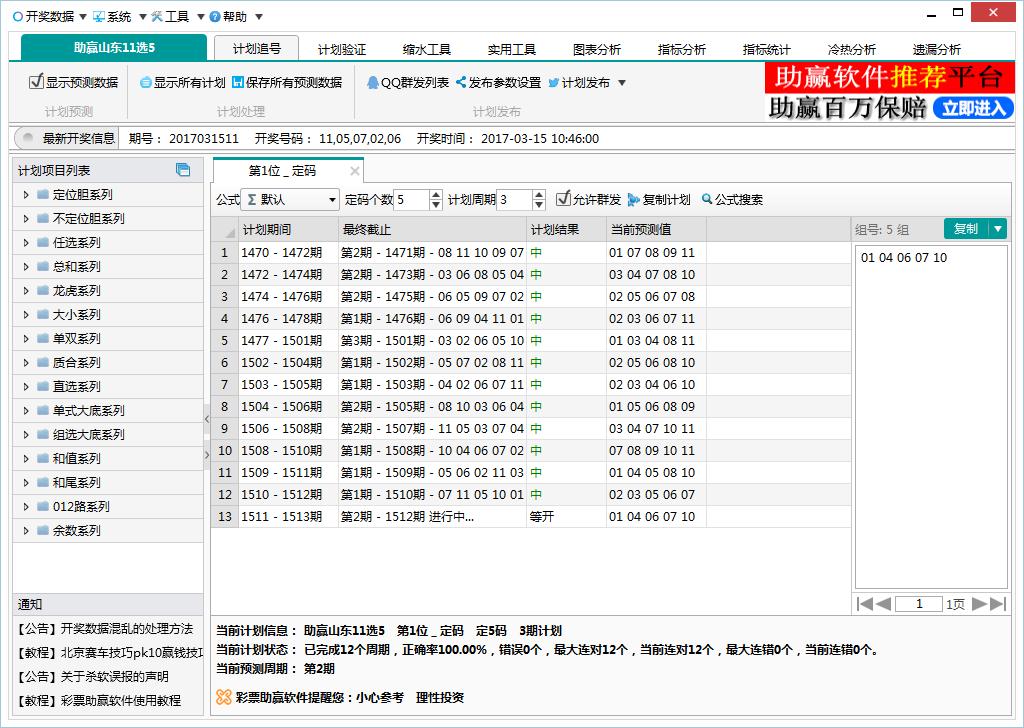Expand the 定位胆系列 tree node
Viewport: 1024px width, 728px height.
coord(26,195)
